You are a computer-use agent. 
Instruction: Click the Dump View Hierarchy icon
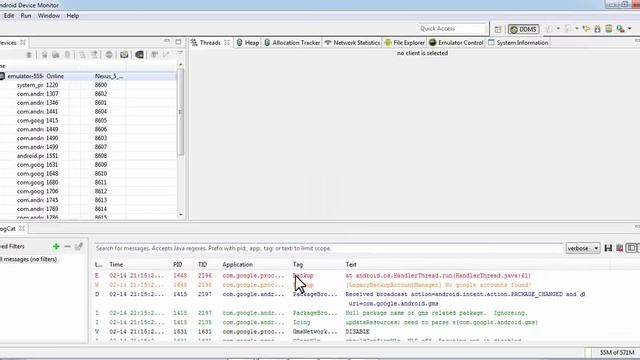coord(139,55)
